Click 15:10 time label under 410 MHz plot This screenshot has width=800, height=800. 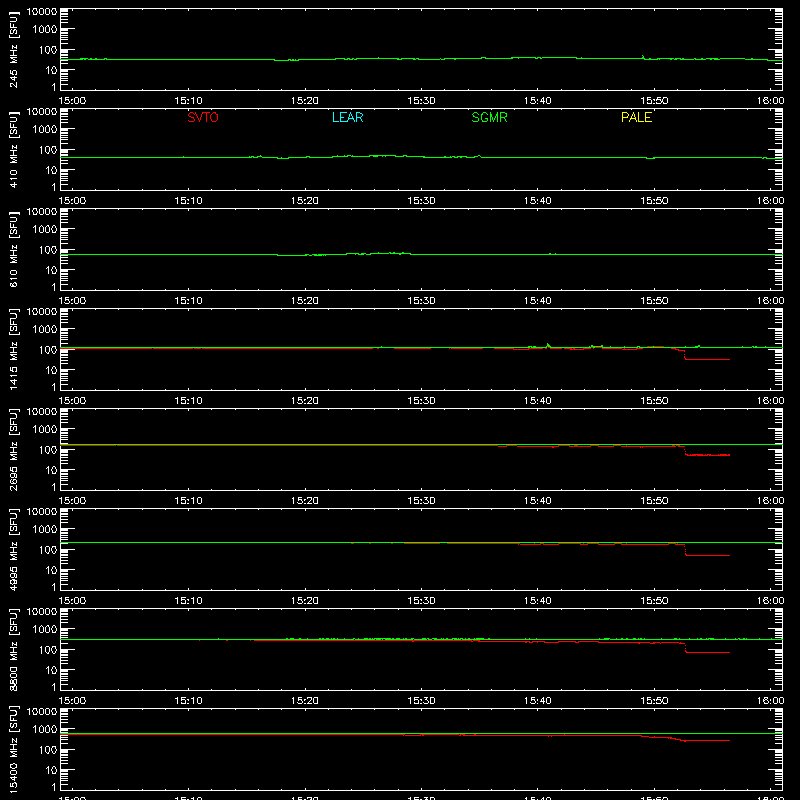[188, 201]
